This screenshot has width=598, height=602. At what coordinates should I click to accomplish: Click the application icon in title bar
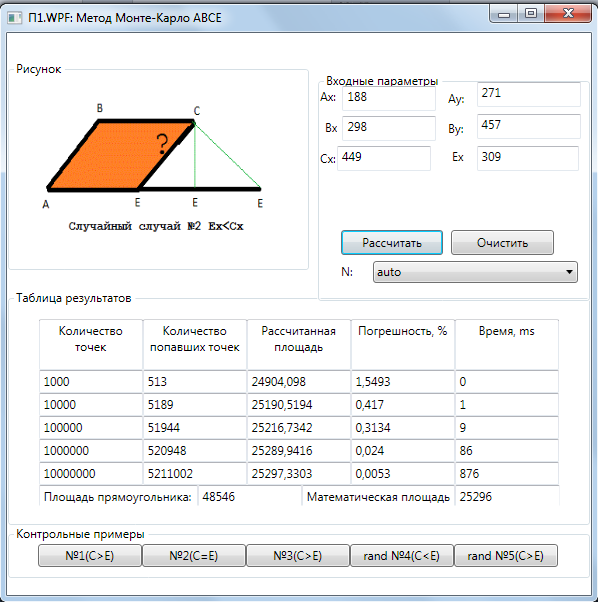click(x=15, y=18)
